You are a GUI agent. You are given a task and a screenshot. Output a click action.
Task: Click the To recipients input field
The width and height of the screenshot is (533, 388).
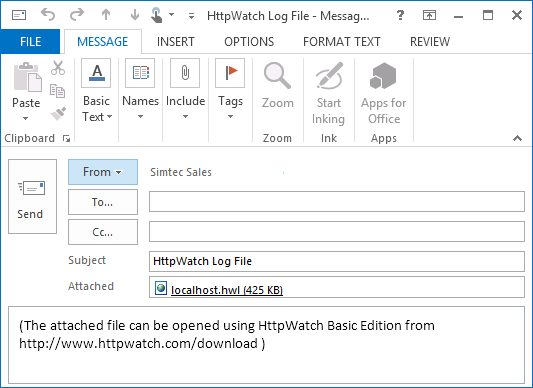337,201
